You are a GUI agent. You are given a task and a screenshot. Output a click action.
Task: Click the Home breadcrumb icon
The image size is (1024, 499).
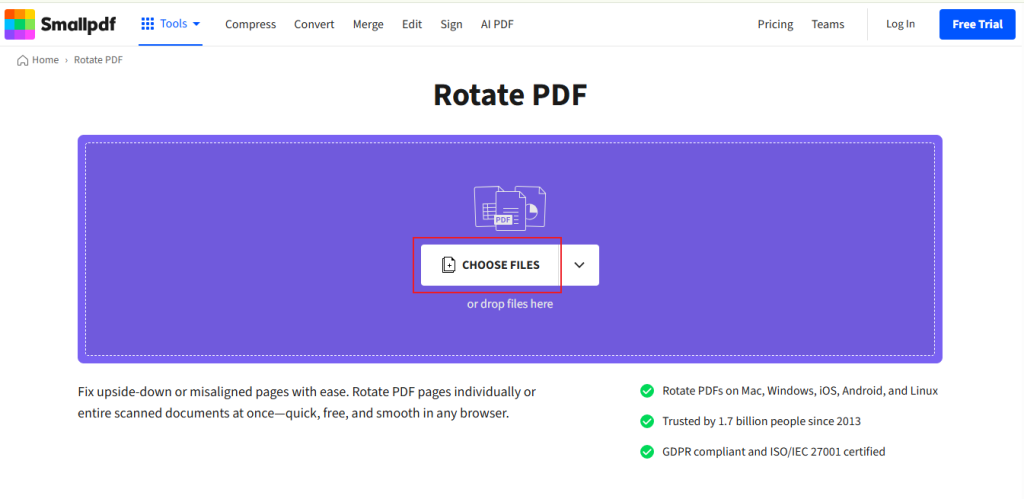[22, 60]
